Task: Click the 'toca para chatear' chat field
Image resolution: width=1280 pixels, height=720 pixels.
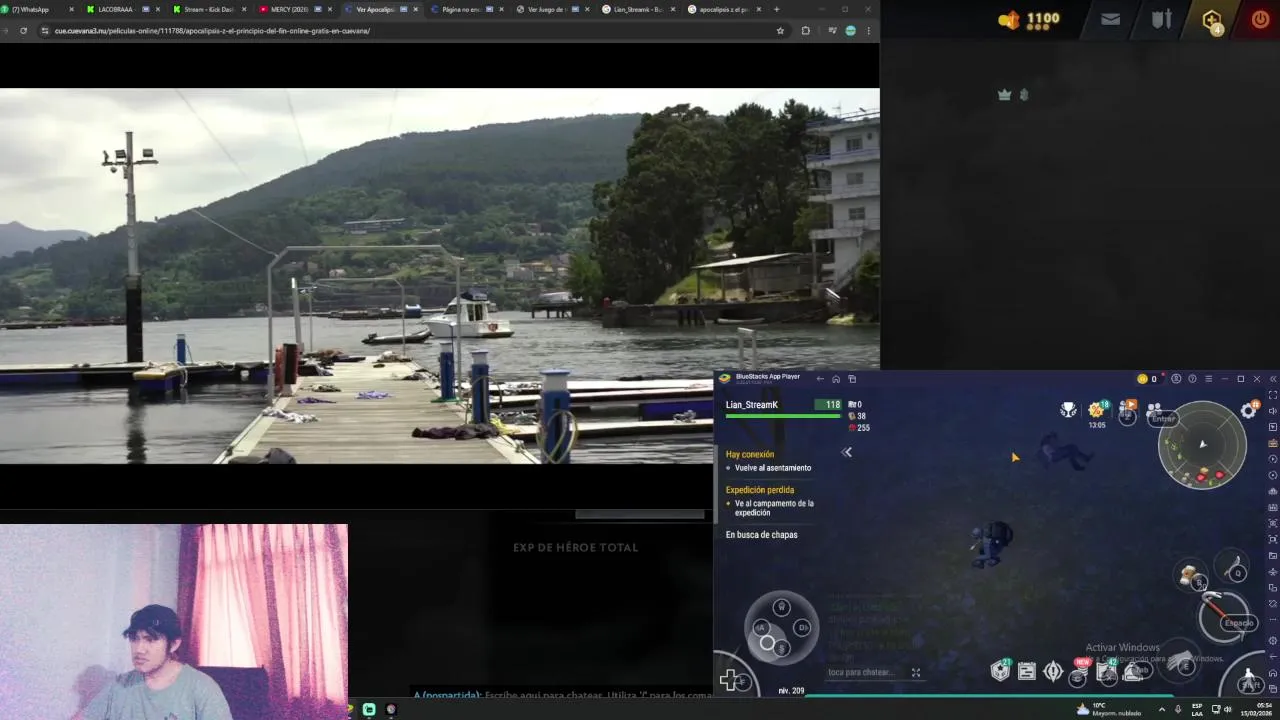Action: point(861,672)
